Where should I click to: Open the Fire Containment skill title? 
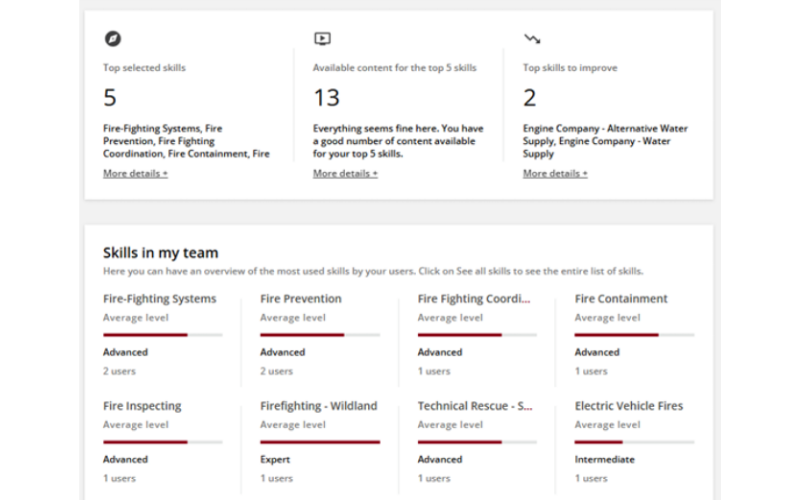click(x=621, y=299)
